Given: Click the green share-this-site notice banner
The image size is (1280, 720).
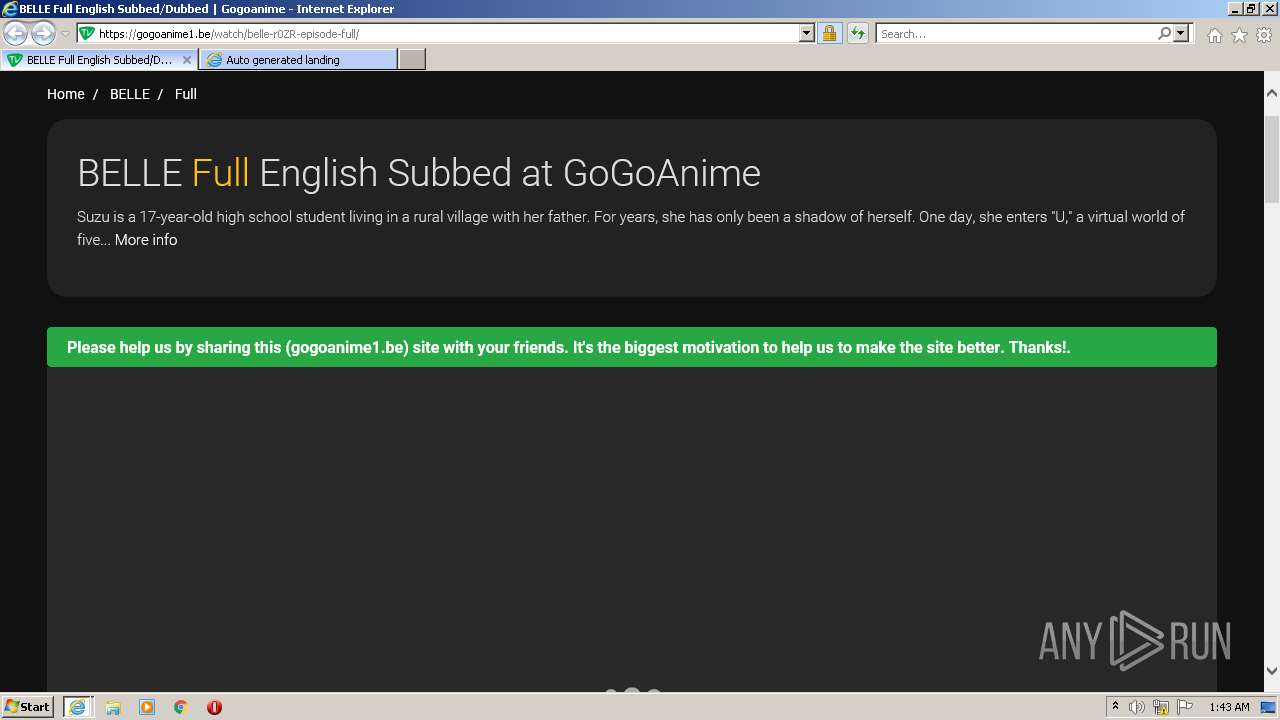Looking at the screenshot, I should (632, 347).
